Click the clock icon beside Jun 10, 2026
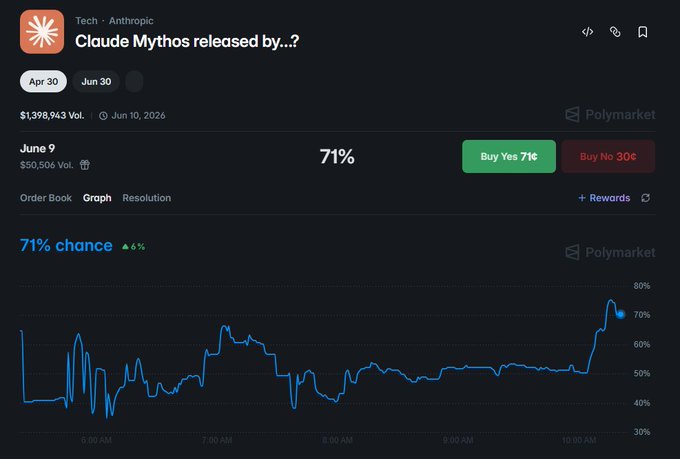 click(x=103, y=116)
